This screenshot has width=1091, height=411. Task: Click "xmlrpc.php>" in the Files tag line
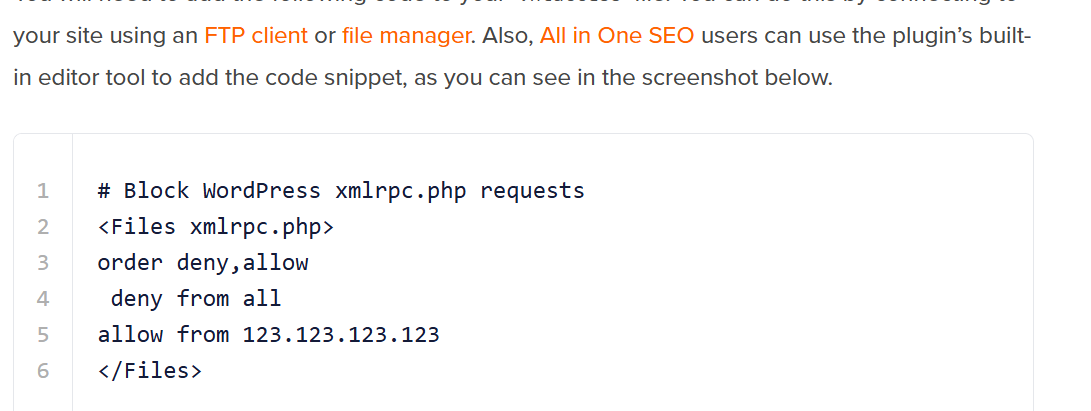261,227
